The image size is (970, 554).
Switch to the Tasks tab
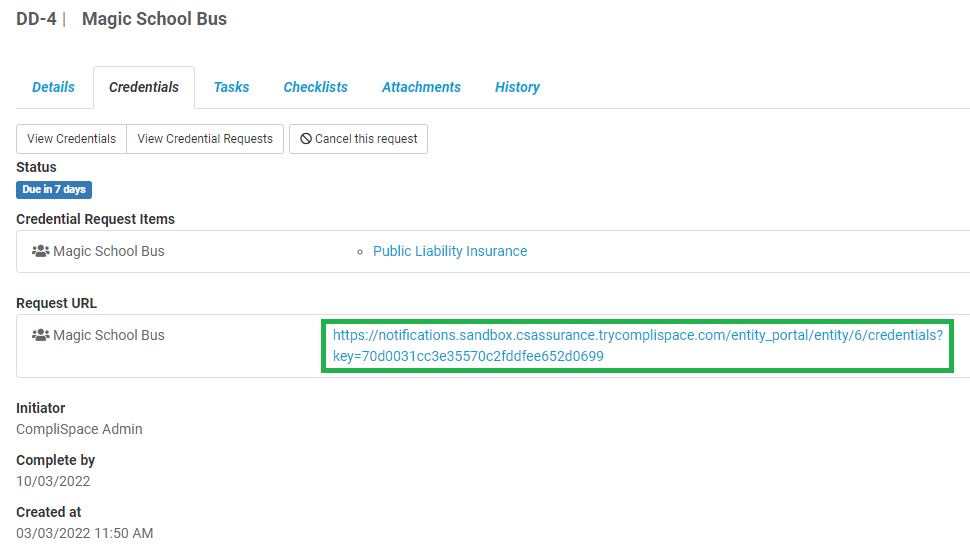(231, 87)
